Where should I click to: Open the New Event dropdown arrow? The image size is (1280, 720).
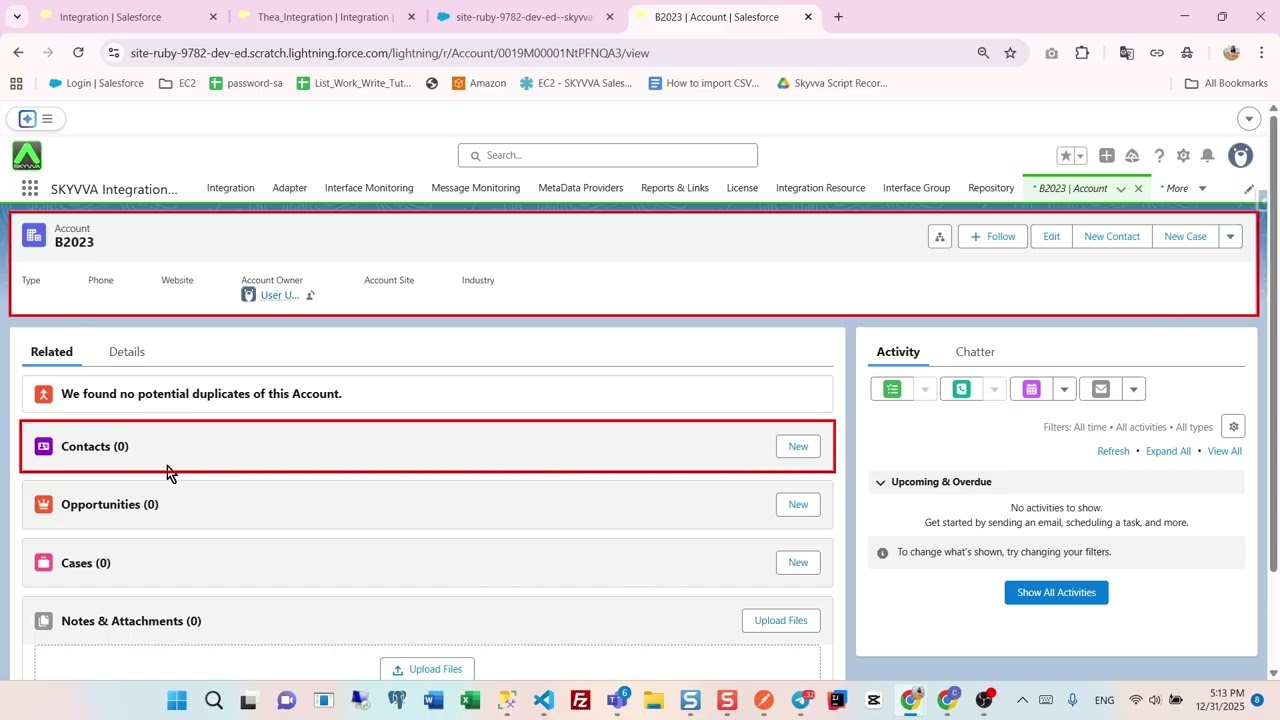[x=1064, y=389]
